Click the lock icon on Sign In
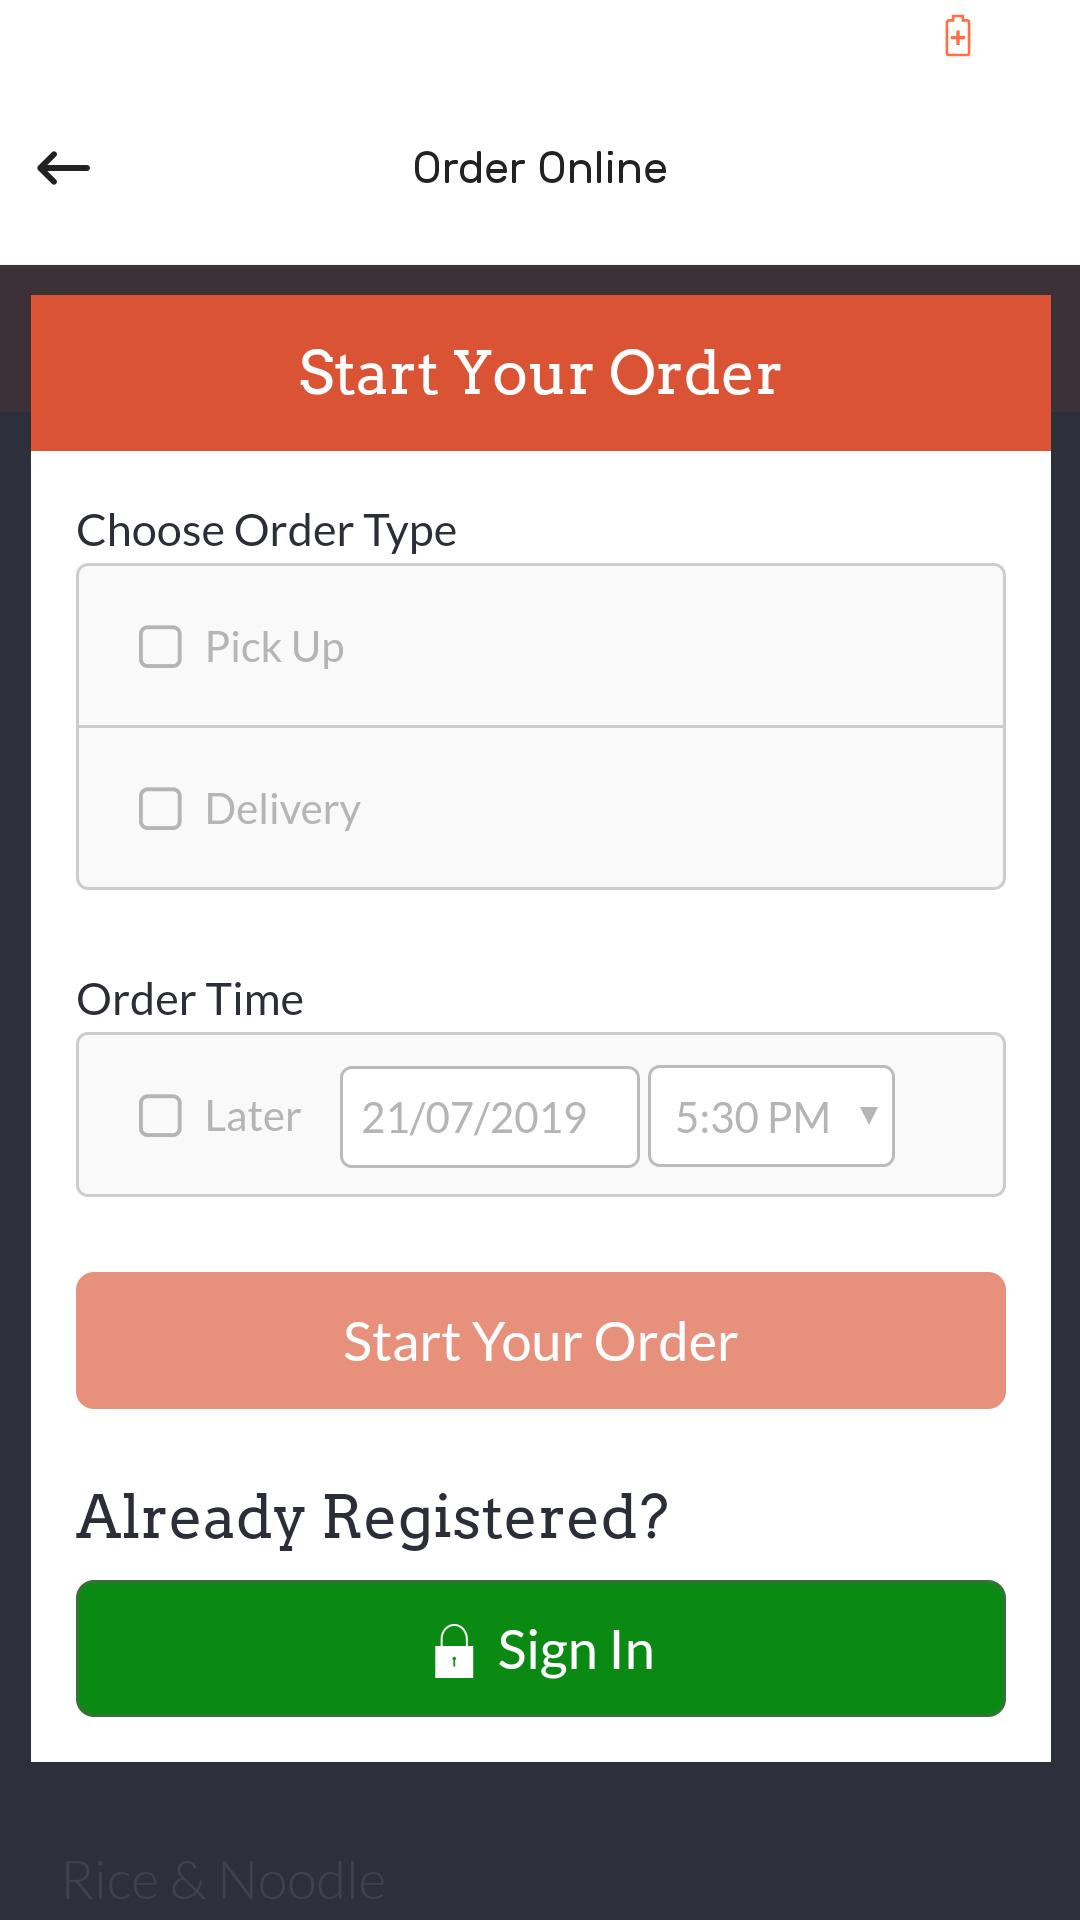Viewport: 1080px width, 1920px height. tap(453, 1650)
